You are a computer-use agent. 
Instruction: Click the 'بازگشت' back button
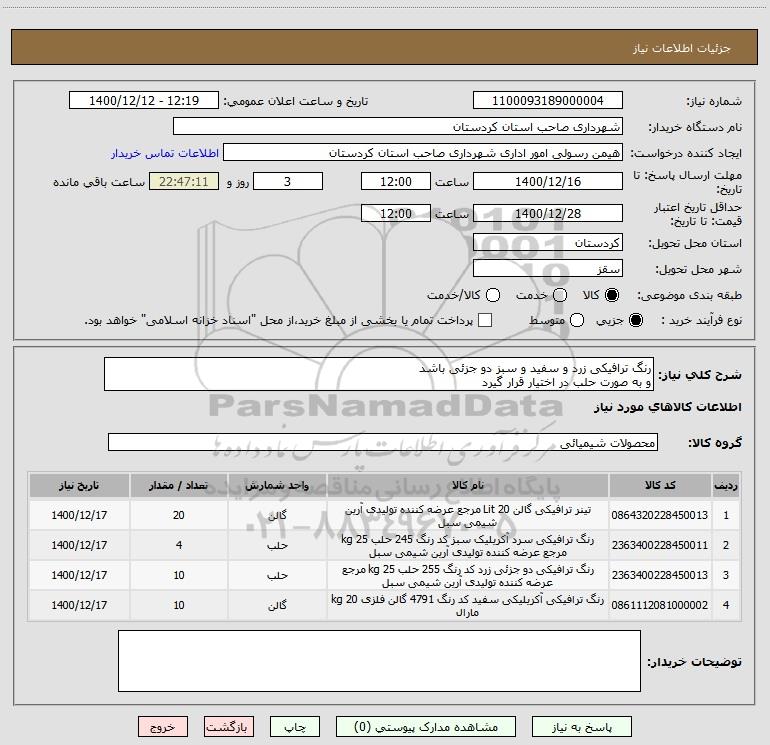(x=229, y=727)
